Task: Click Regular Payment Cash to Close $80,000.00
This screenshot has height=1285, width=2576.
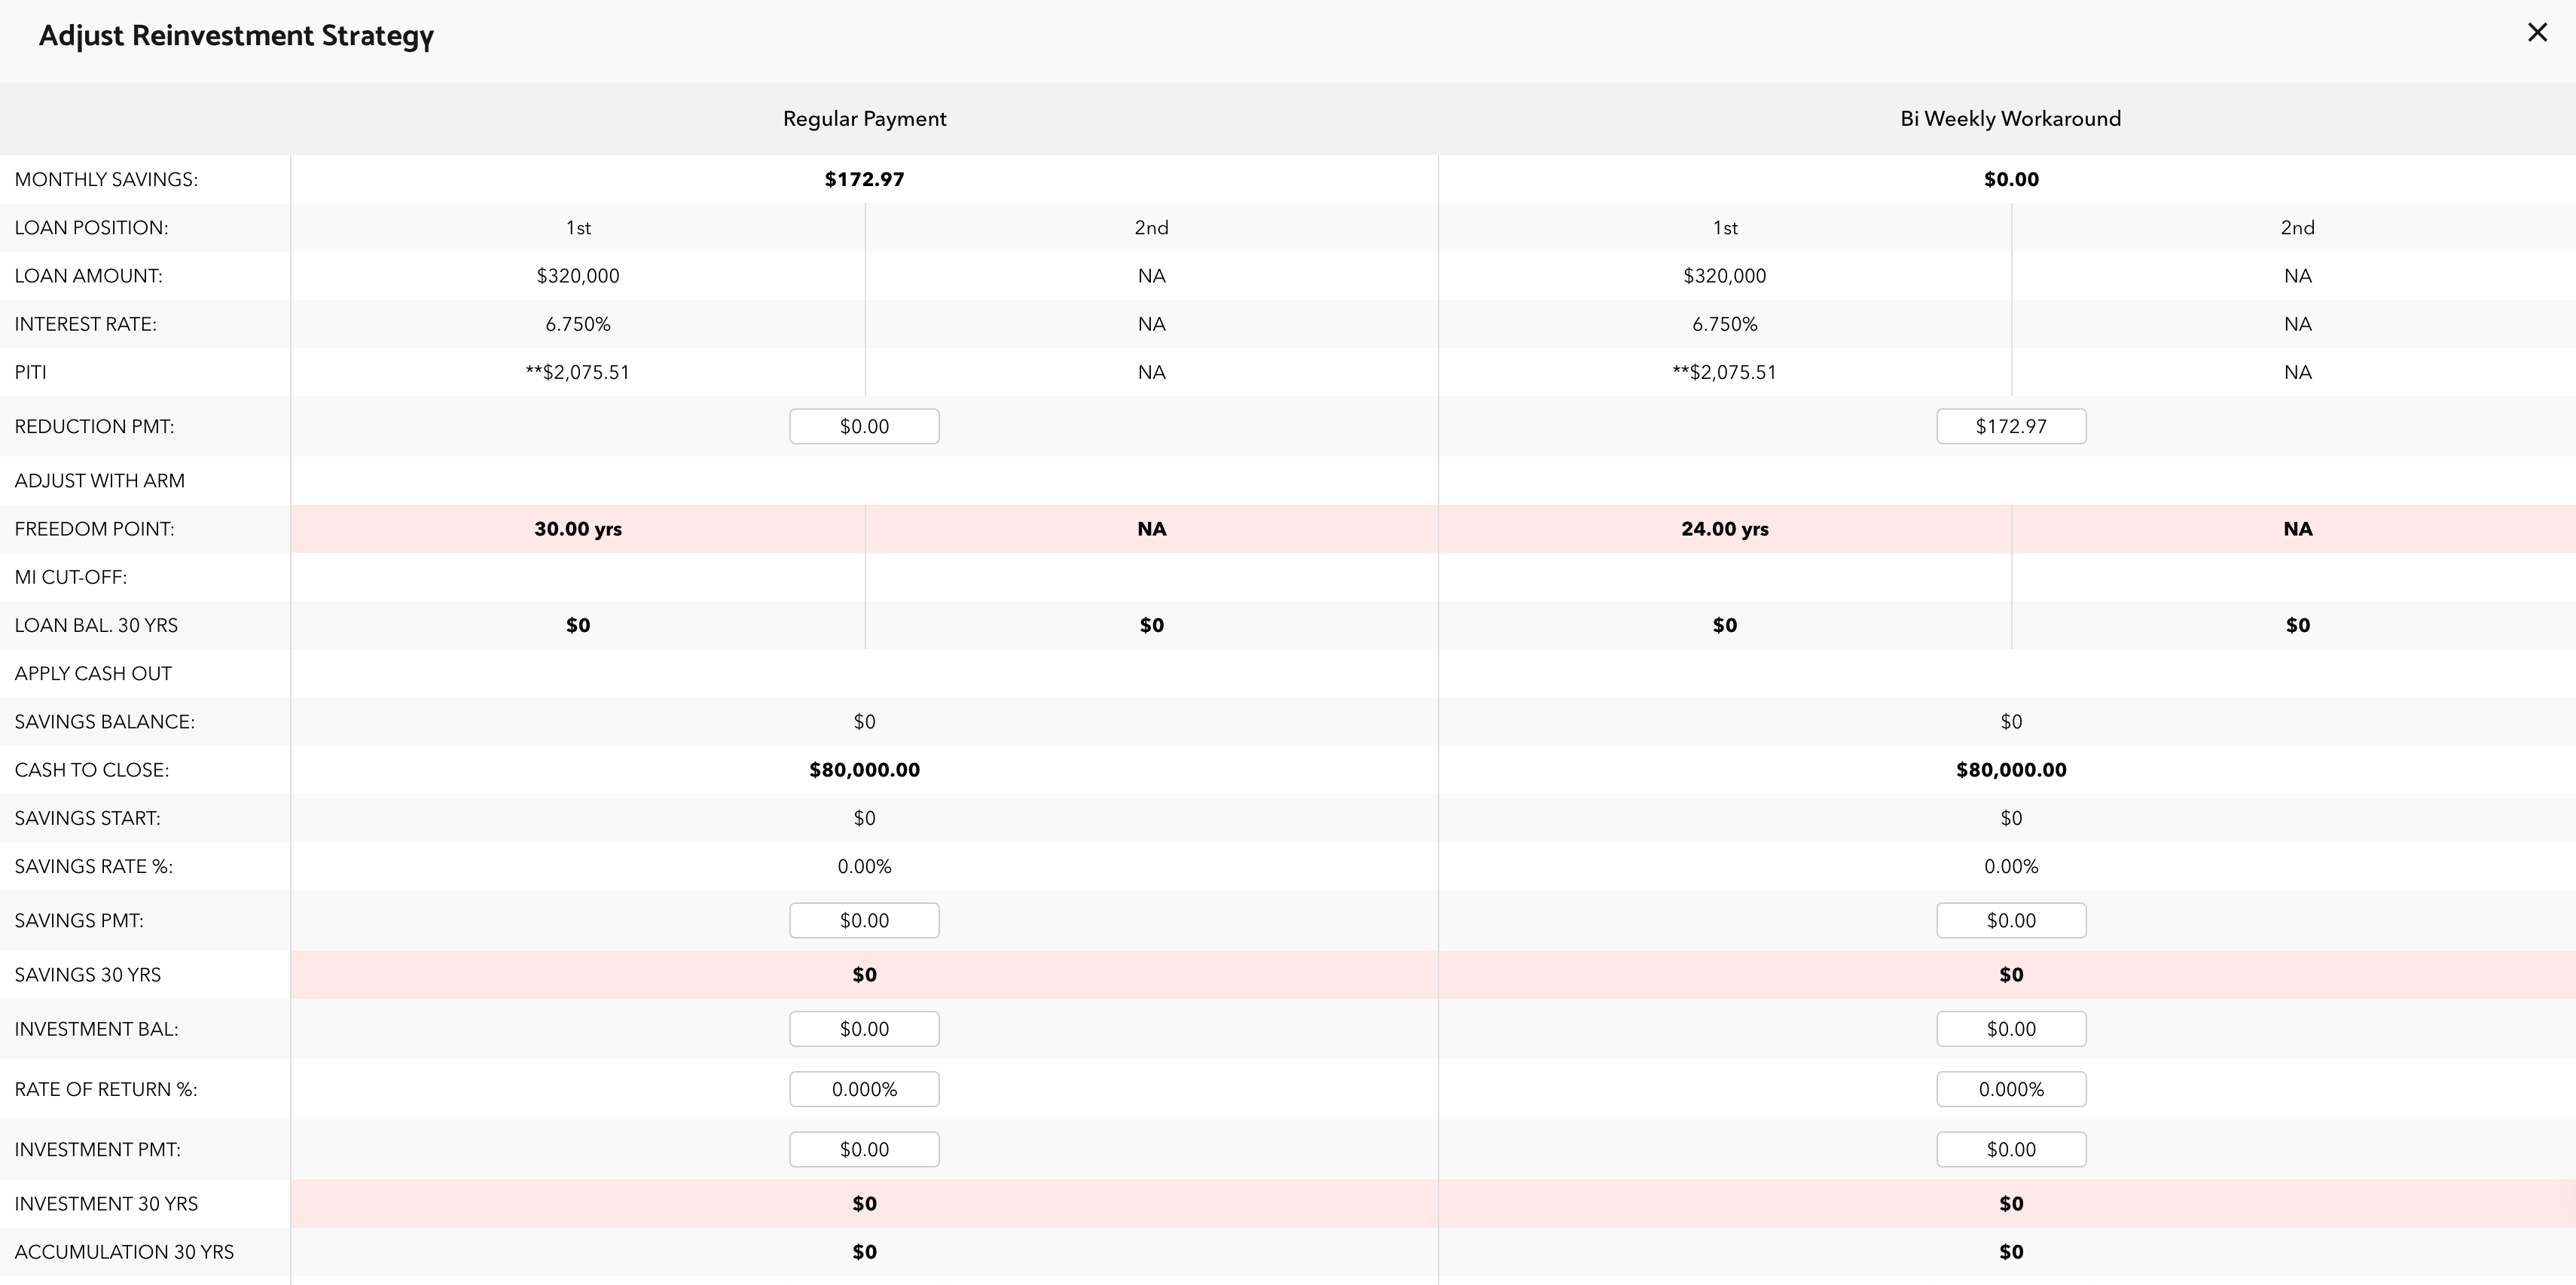Action: pyautogui.click(x=864, y=770)
